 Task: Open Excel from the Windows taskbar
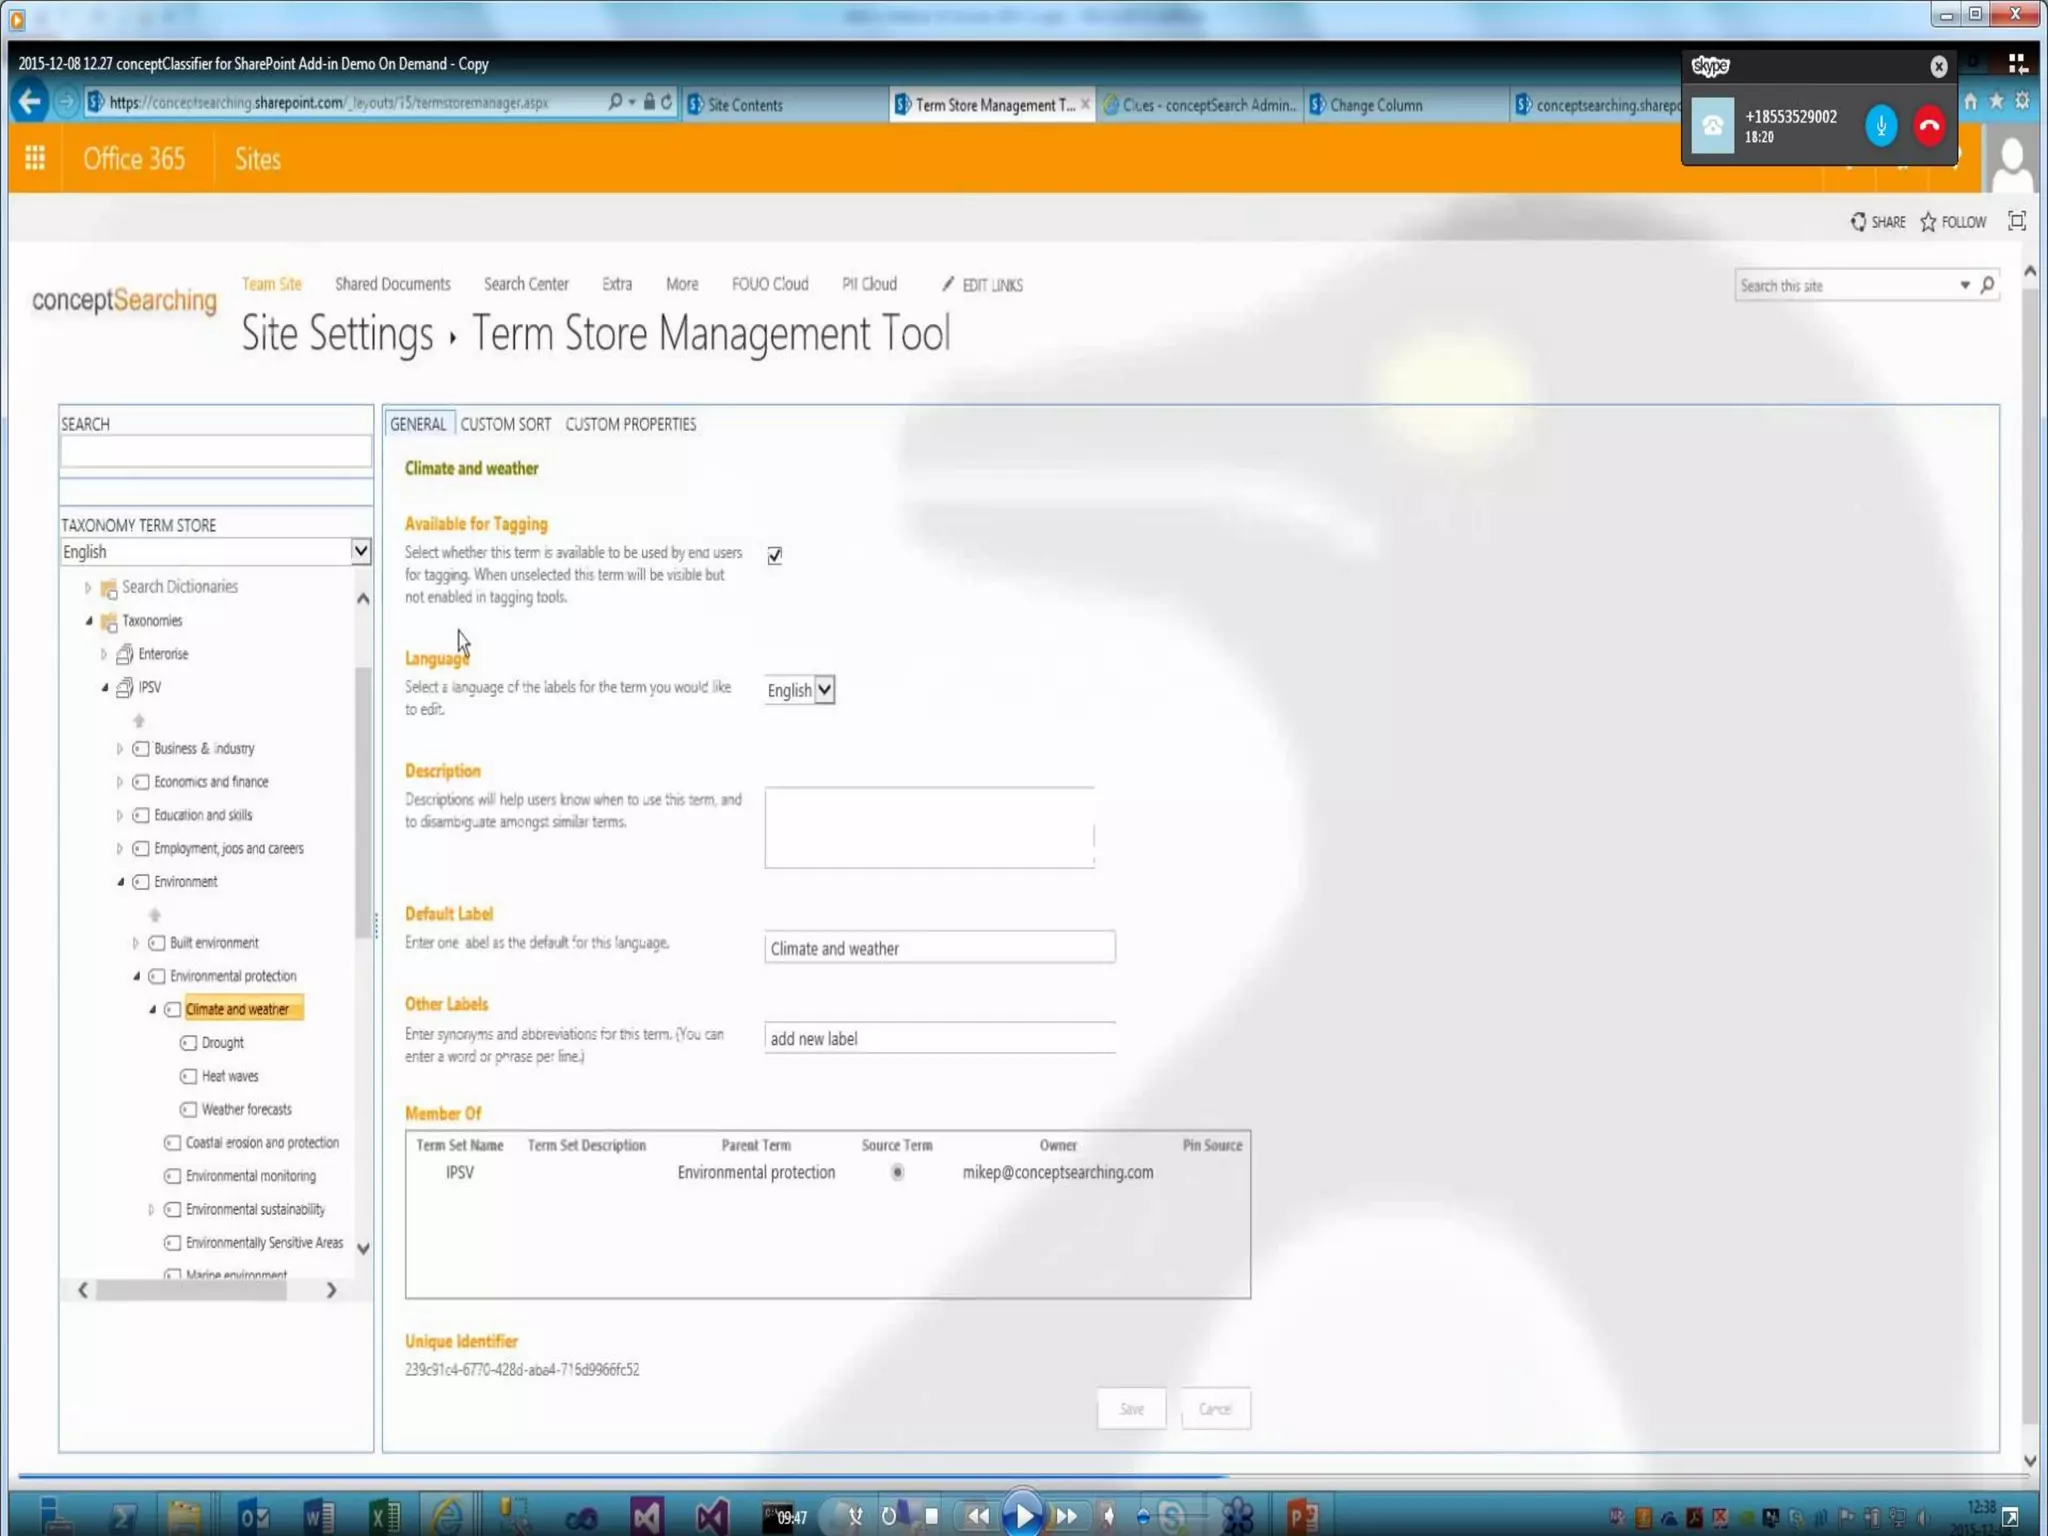(384, 1516)
